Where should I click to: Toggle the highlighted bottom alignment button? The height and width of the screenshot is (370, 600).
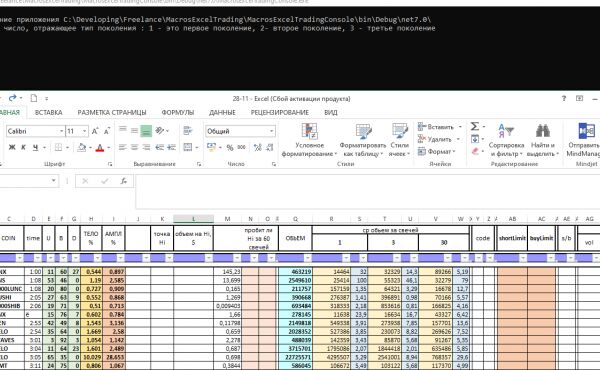(146, 131)
